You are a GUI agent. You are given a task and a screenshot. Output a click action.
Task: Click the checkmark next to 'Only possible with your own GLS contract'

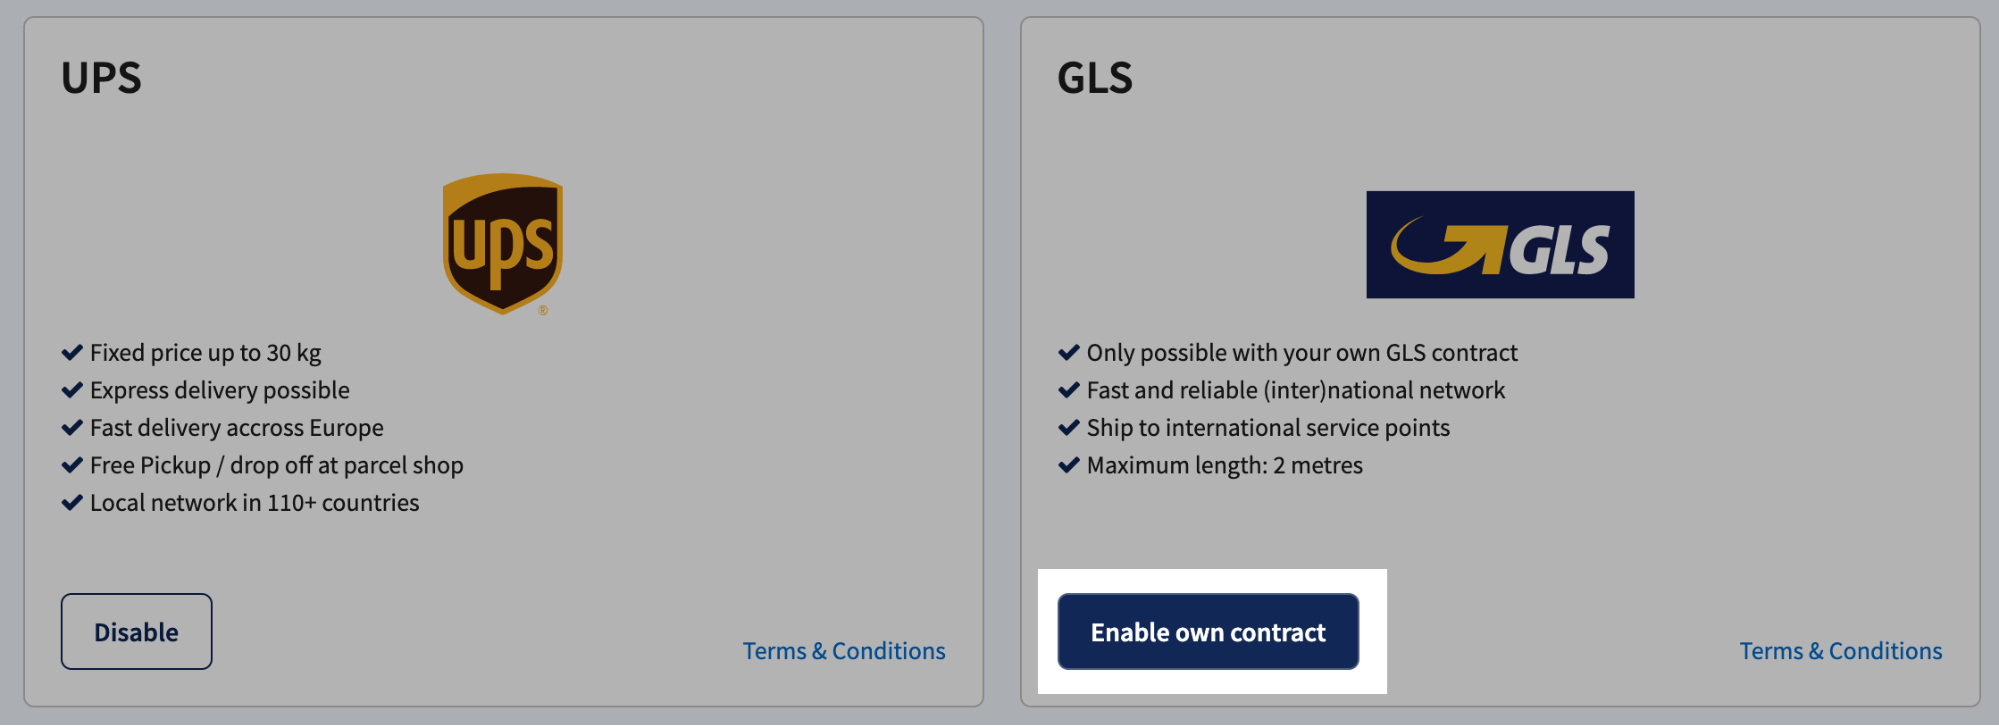pos(1067,351)
